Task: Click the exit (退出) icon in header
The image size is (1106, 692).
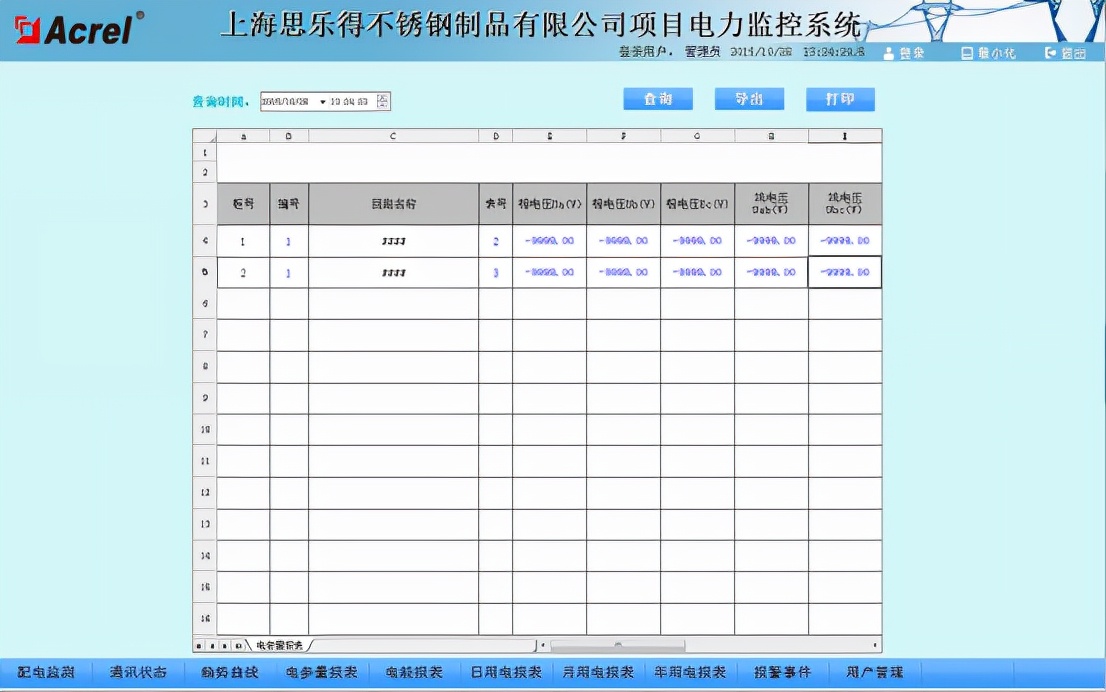Action: (1050, 53)
